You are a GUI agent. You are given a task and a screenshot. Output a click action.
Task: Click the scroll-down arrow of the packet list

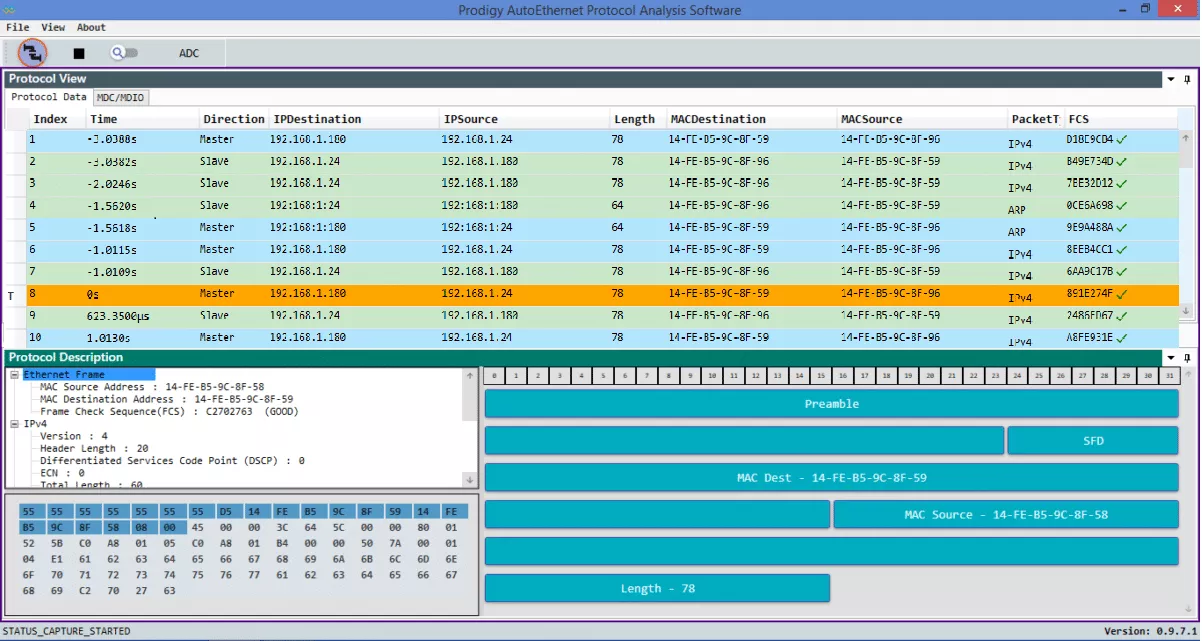(1186, 310)
